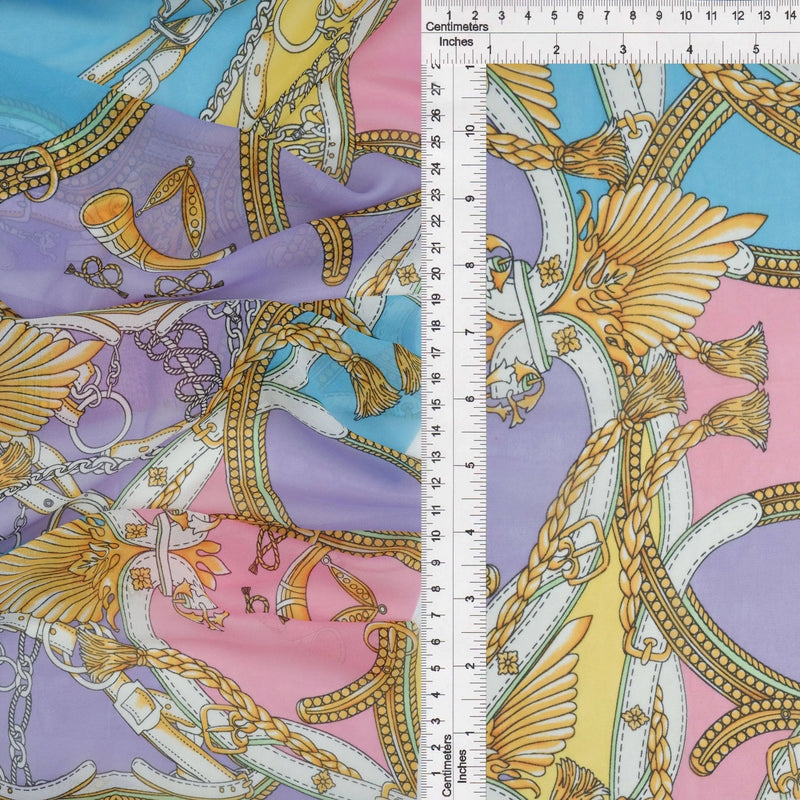The width and height of the screenshot is (800, 800).
Task: Click the silver ring on draped fabric
Action: click(100, 421)
